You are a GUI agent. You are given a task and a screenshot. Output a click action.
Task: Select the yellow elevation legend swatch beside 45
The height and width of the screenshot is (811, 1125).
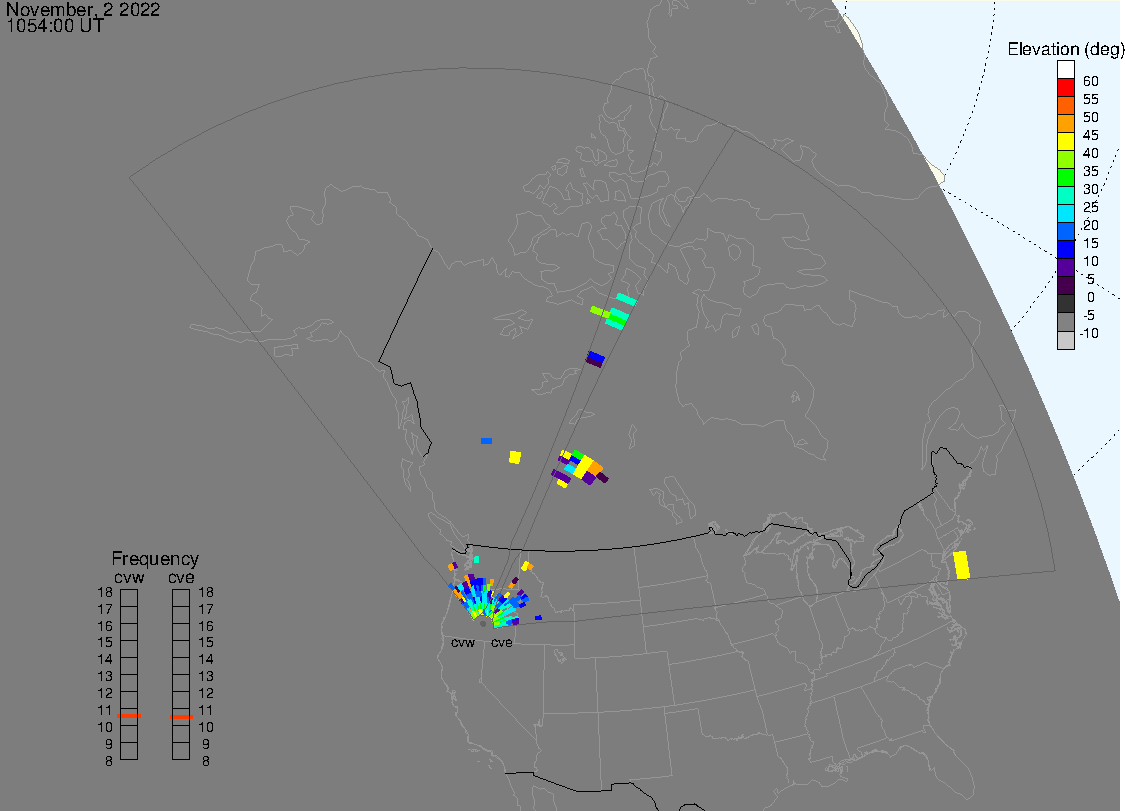tap(1065, 141)
